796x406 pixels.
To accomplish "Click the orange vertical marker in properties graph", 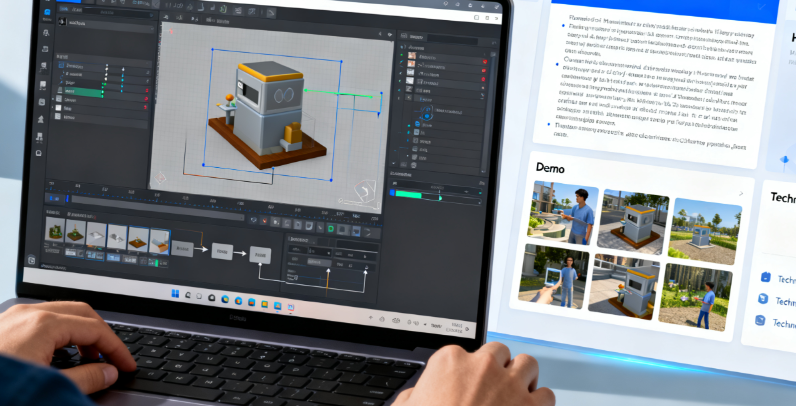I will click(327, 282).
